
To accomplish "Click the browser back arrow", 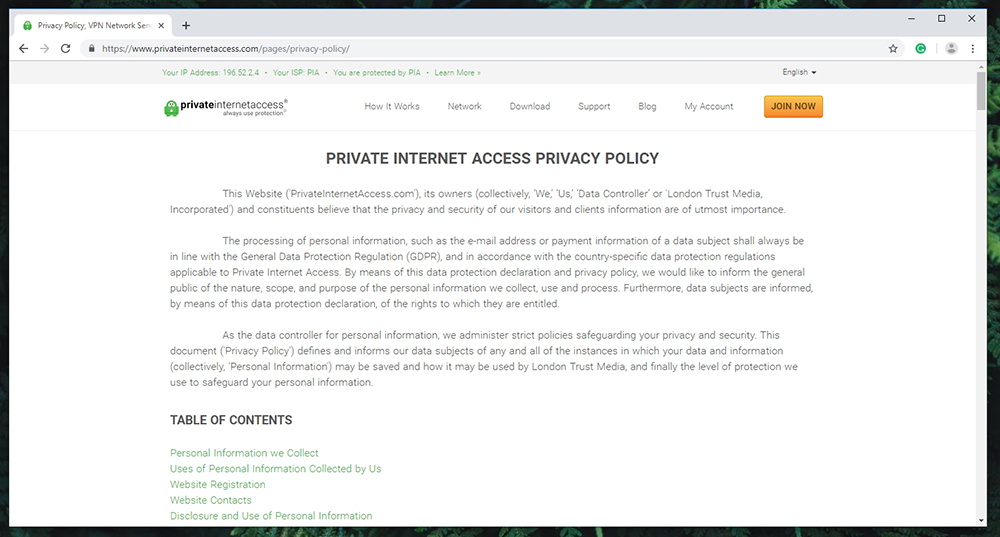I will point(24,48).
